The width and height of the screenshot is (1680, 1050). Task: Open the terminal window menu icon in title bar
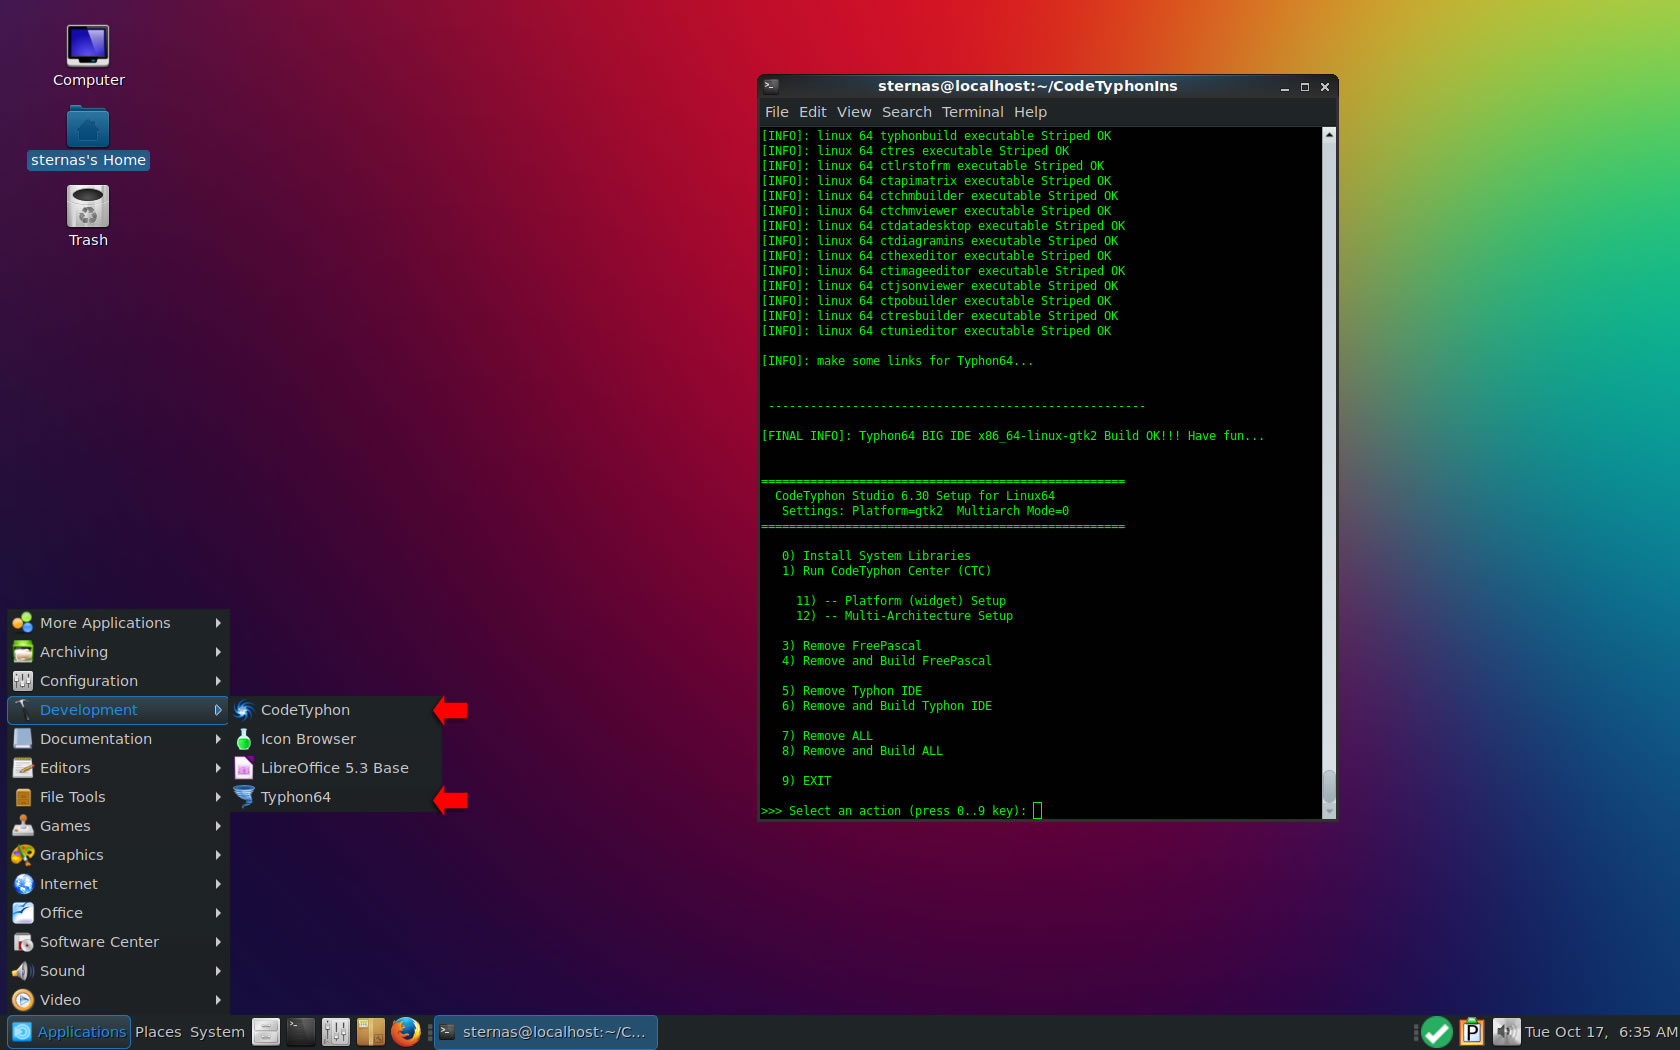771,86
